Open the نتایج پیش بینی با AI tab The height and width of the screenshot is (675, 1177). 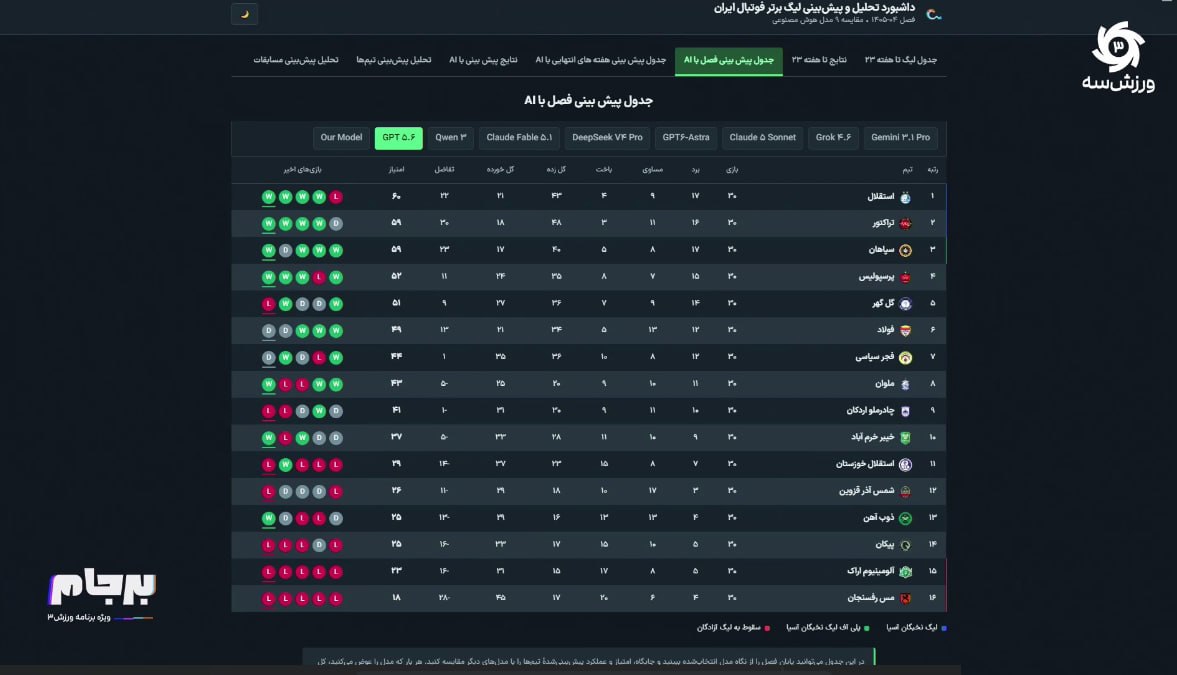pos(483,60)
